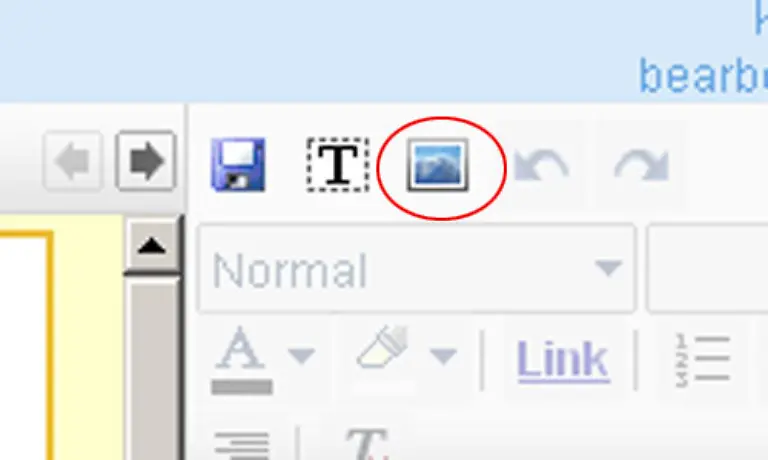Screen dimensions: 768x460
Task: Select the Add Text box tool
Action: [x=338, y=165]
